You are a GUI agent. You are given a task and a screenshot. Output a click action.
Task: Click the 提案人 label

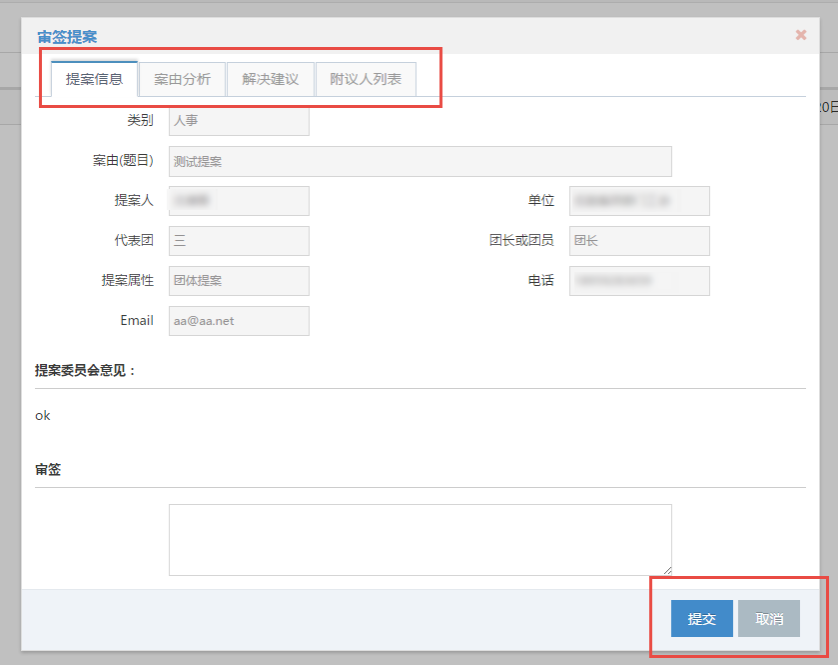point(134,200)
